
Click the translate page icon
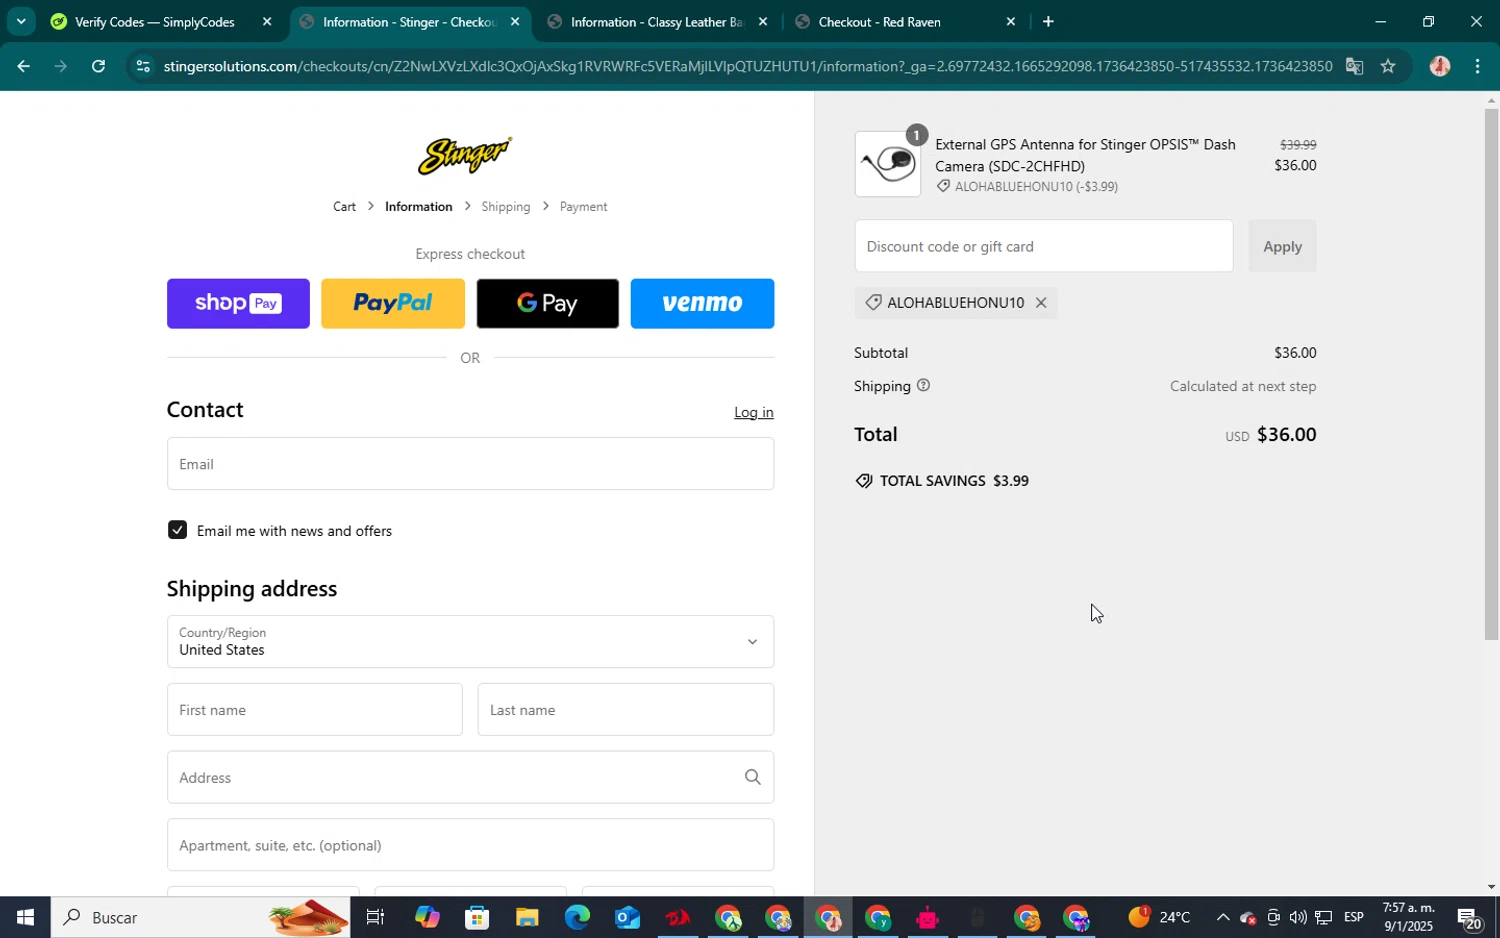pos(1354,67)
